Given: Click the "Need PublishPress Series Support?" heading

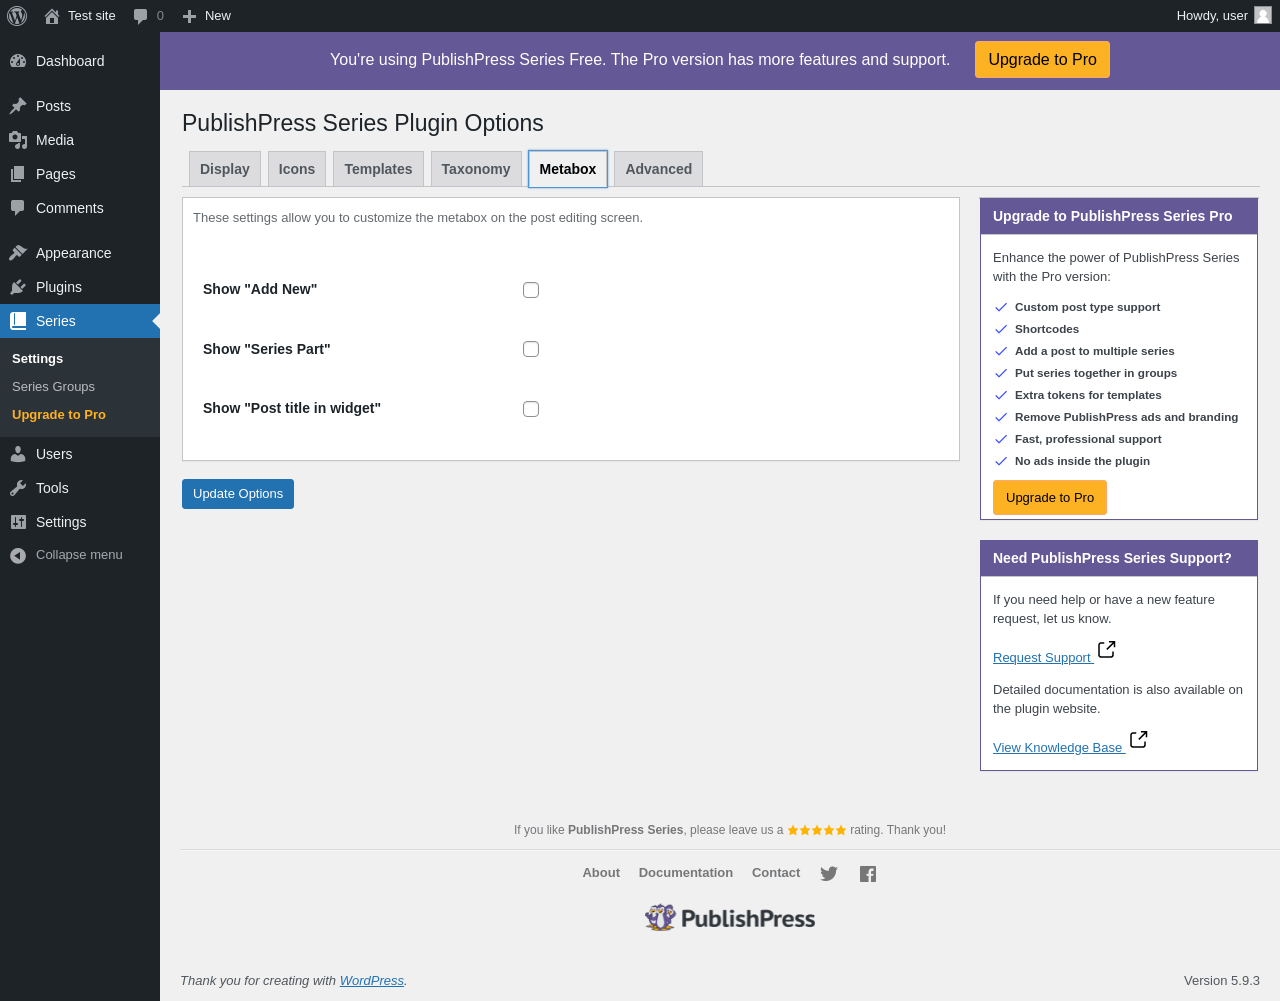Looking at the screenshot, I should (x=1112, y=558).
